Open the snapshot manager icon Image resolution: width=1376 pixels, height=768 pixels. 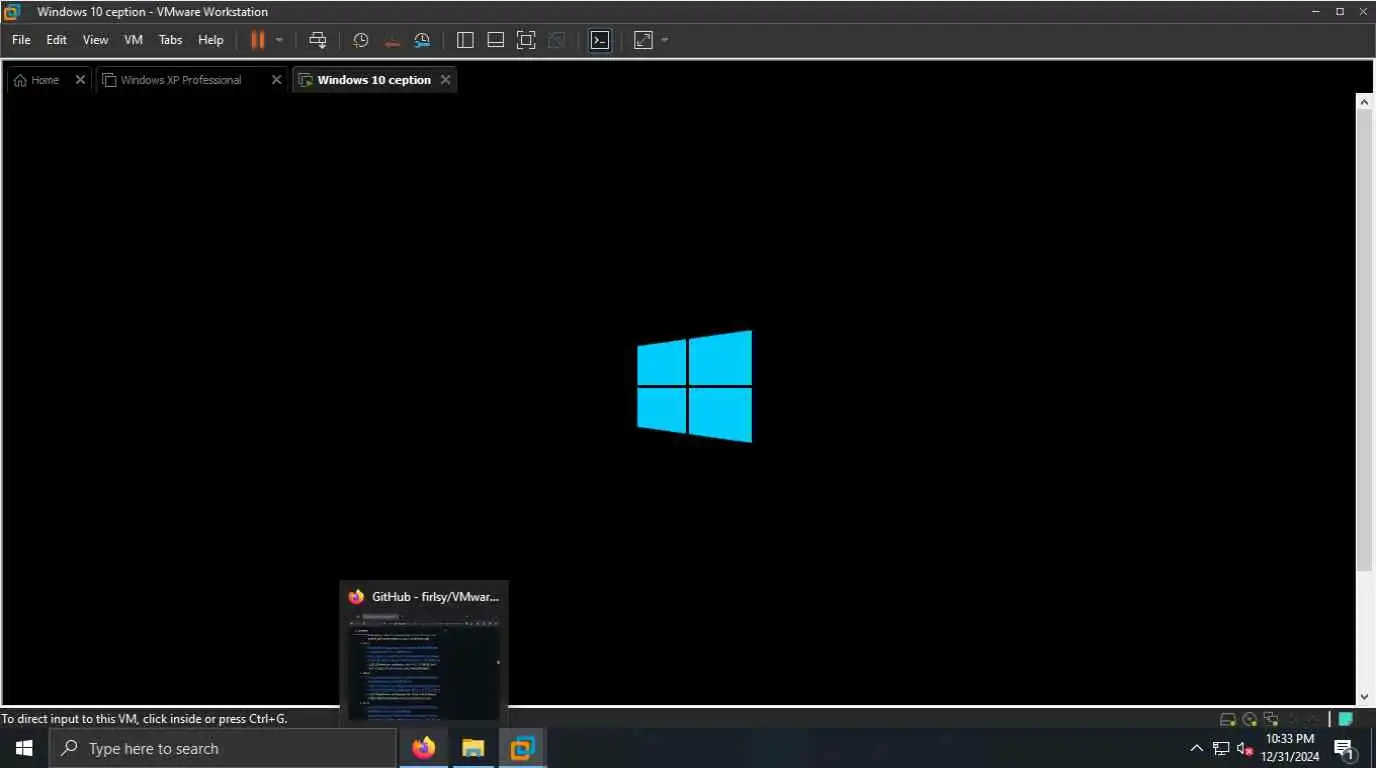tap(422, 40)
